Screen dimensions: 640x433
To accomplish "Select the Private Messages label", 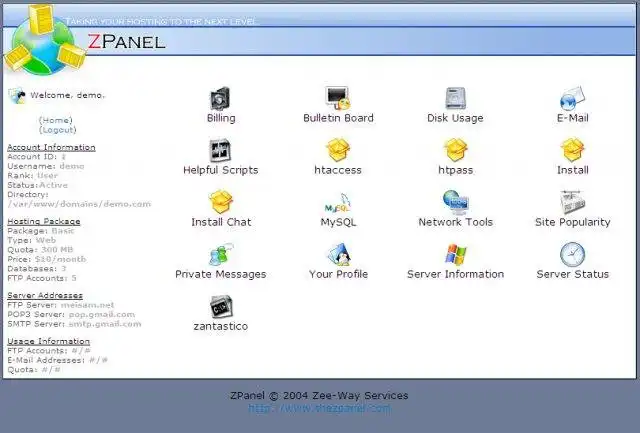I will click(x=220, y=274).
